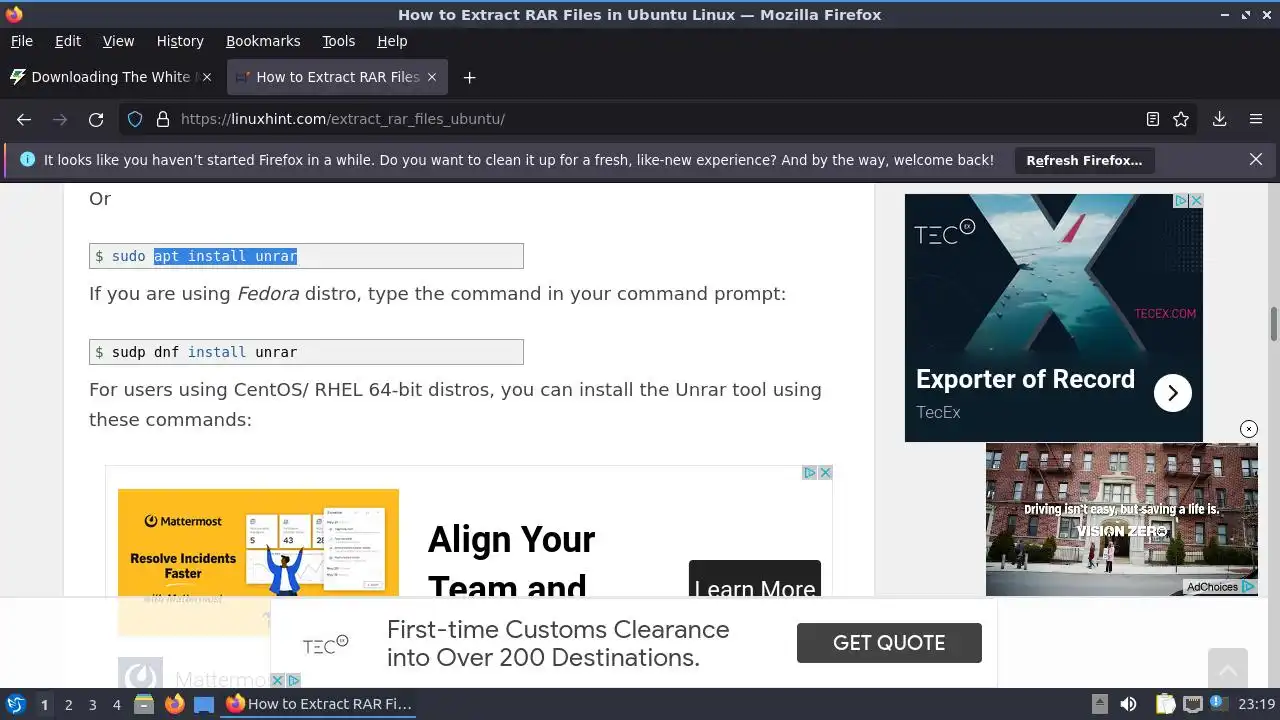The image size is (1280, 720).
Task: Open the Downloads panel
Action: (1219, 119)
